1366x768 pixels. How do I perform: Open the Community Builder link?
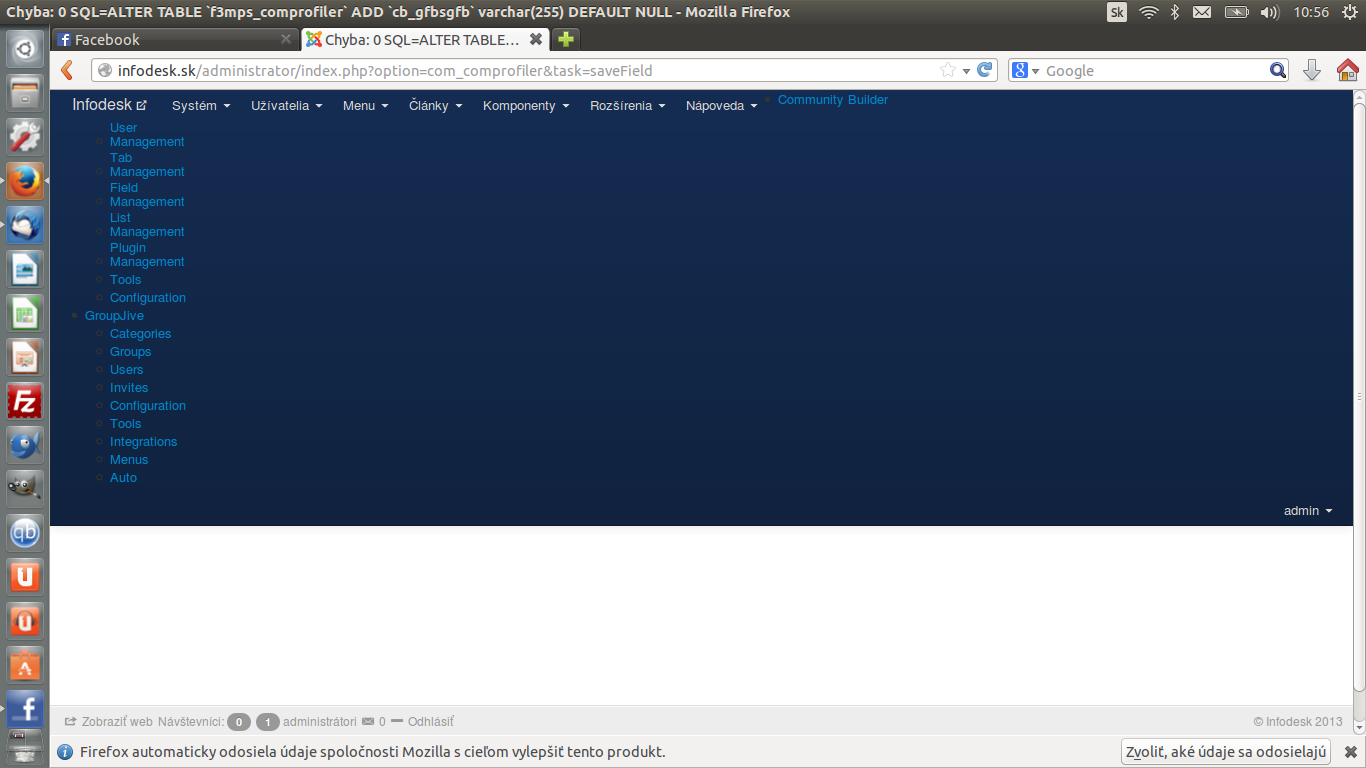tap(833, 100)
